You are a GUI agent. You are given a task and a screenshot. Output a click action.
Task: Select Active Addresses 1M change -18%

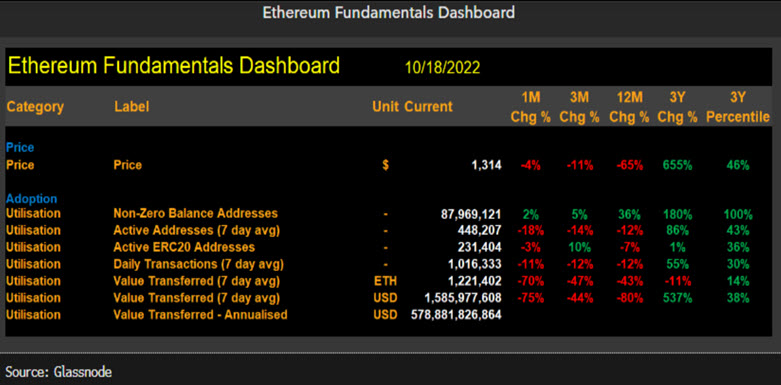(x=530, y=231)
